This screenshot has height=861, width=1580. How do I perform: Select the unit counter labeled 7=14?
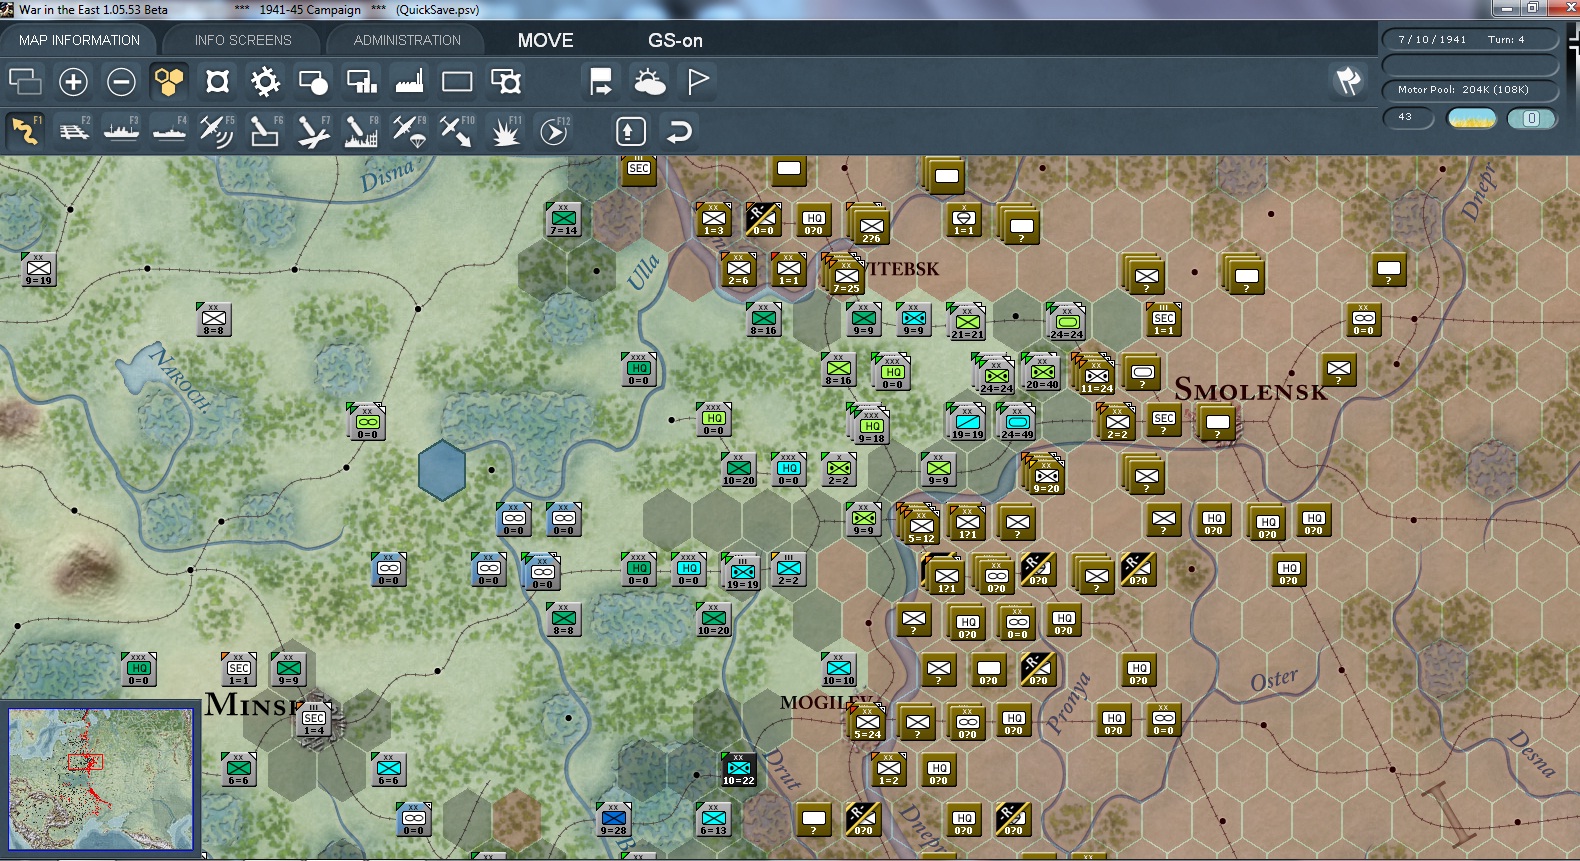pos(564,219)
